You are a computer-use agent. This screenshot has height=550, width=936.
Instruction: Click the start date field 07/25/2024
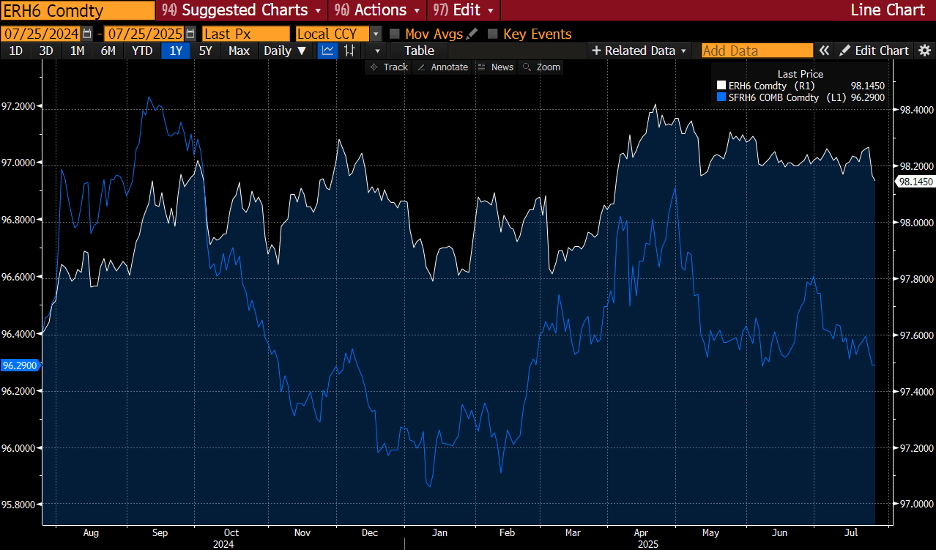point(41,34)
